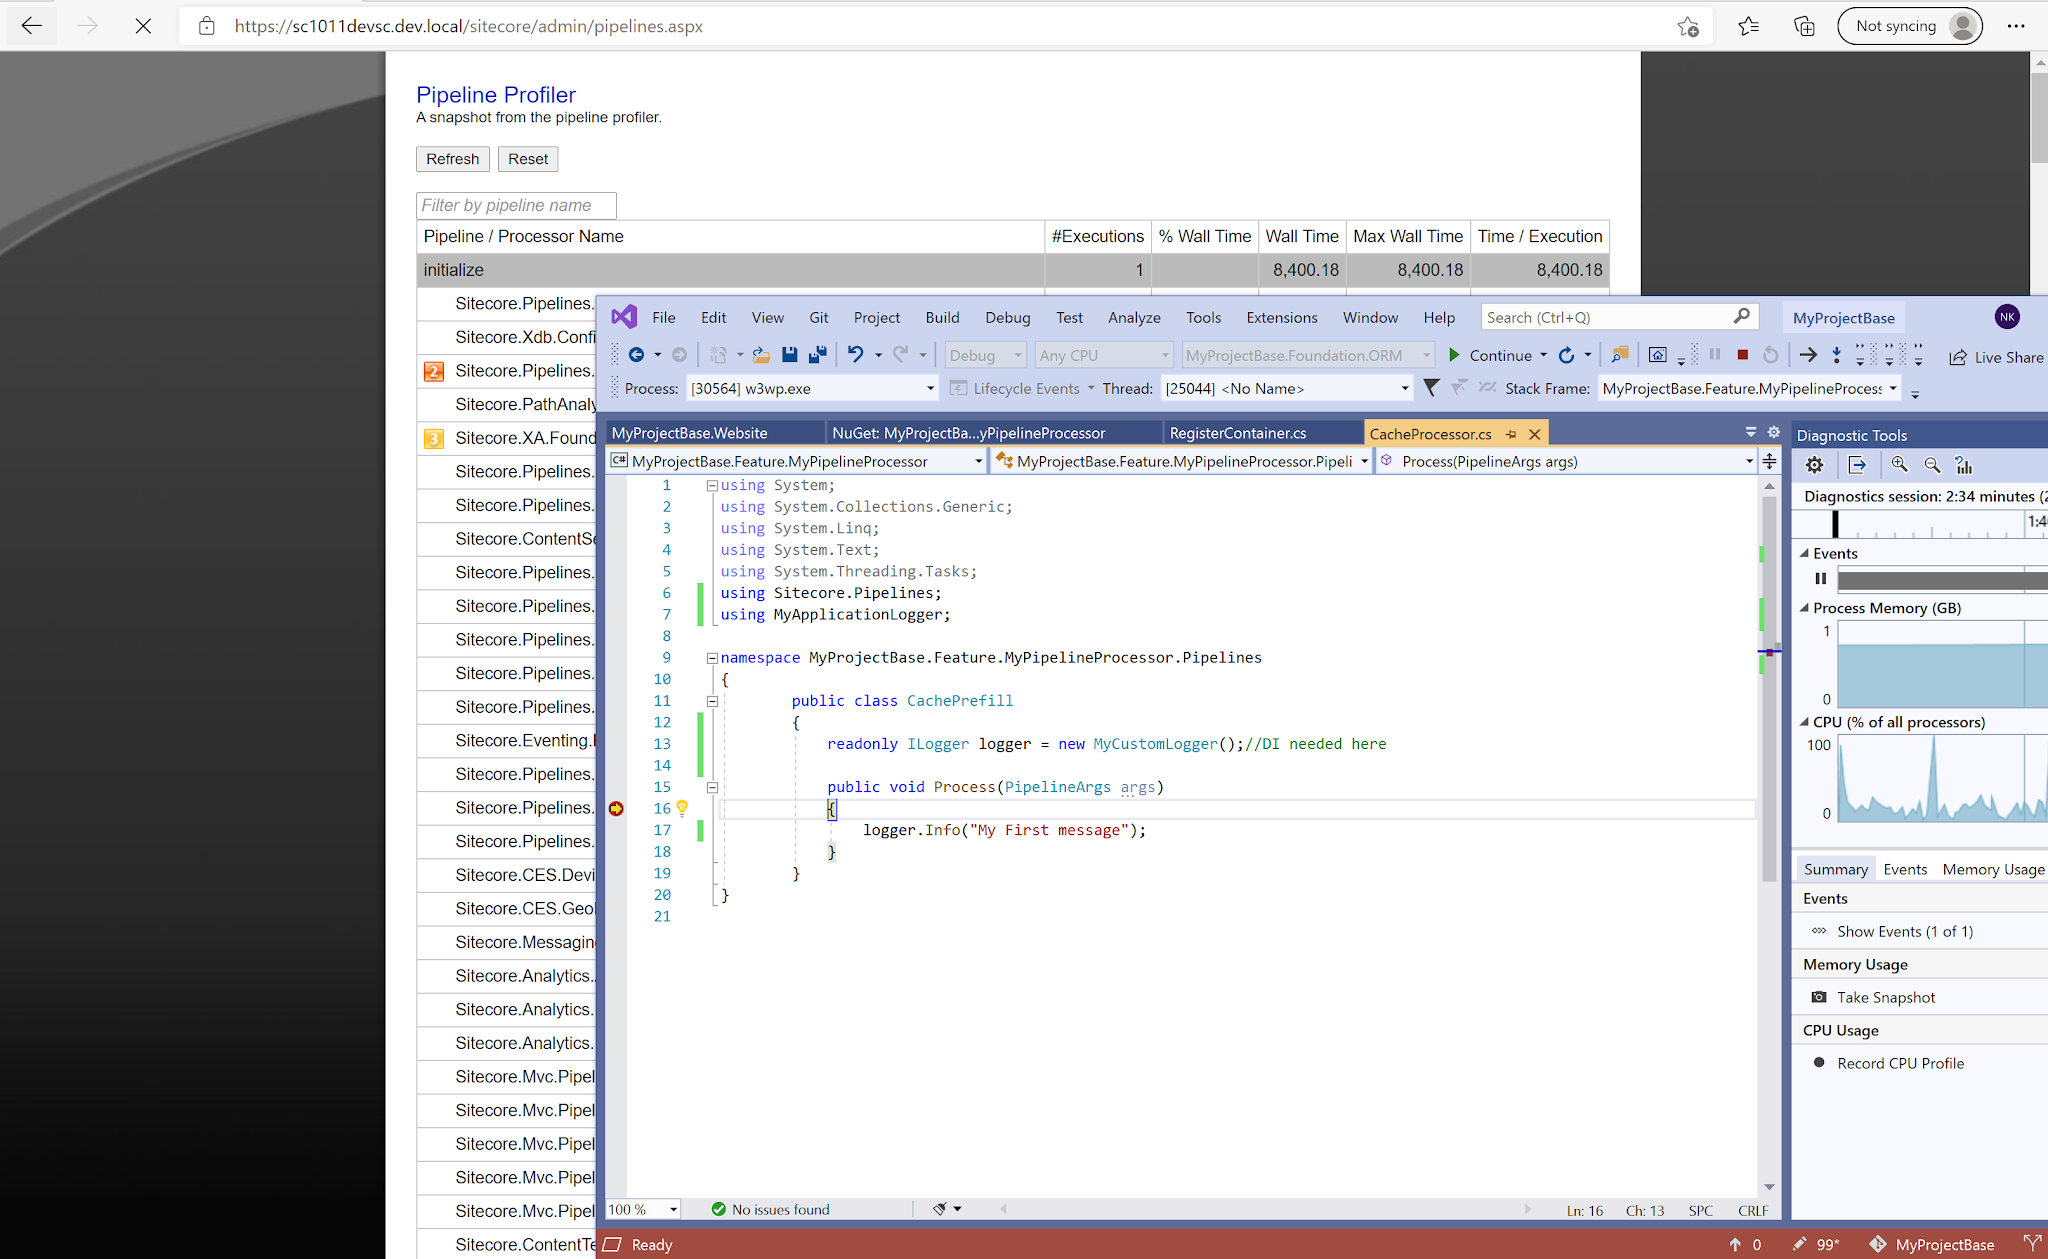This screenshot has width=2048, height=1259.
Task: Click the breakpoint marker on line 16
Action: pos(616,808)
